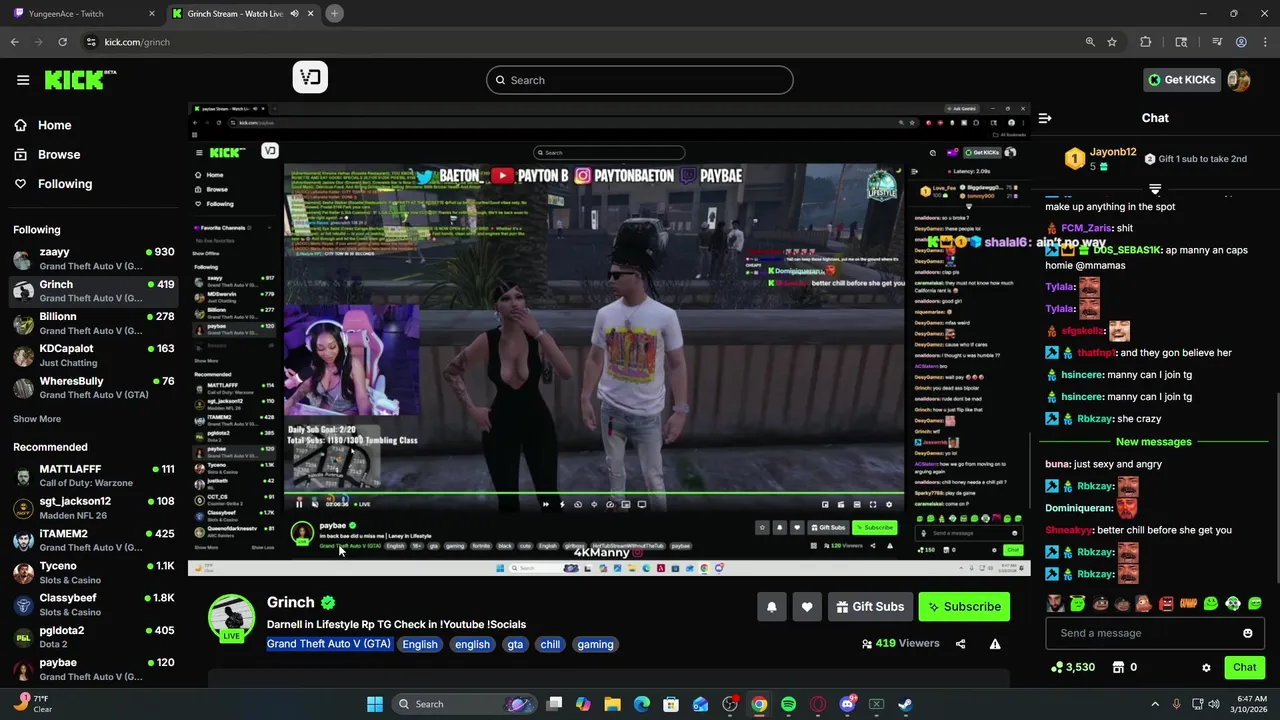Open volume control in system tray
The image size is (1280, 720).
coord(1215,704)
